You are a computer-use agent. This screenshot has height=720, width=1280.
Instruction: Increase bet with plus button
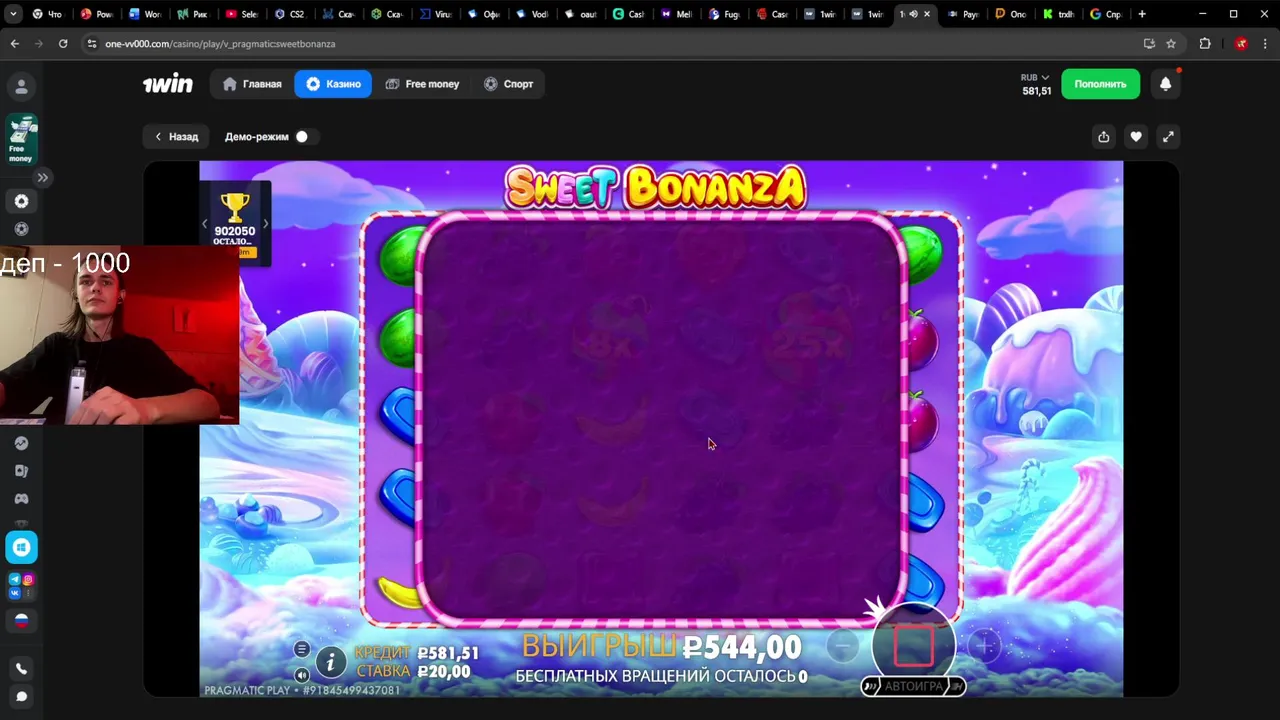[985, 647]
